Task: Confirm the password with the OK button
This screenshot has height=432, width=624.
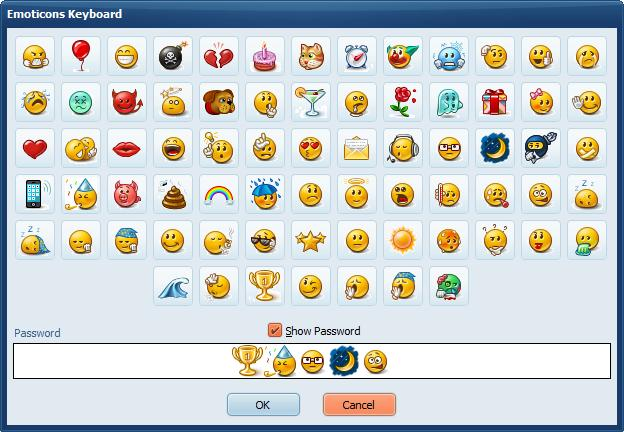Action: 263,405
